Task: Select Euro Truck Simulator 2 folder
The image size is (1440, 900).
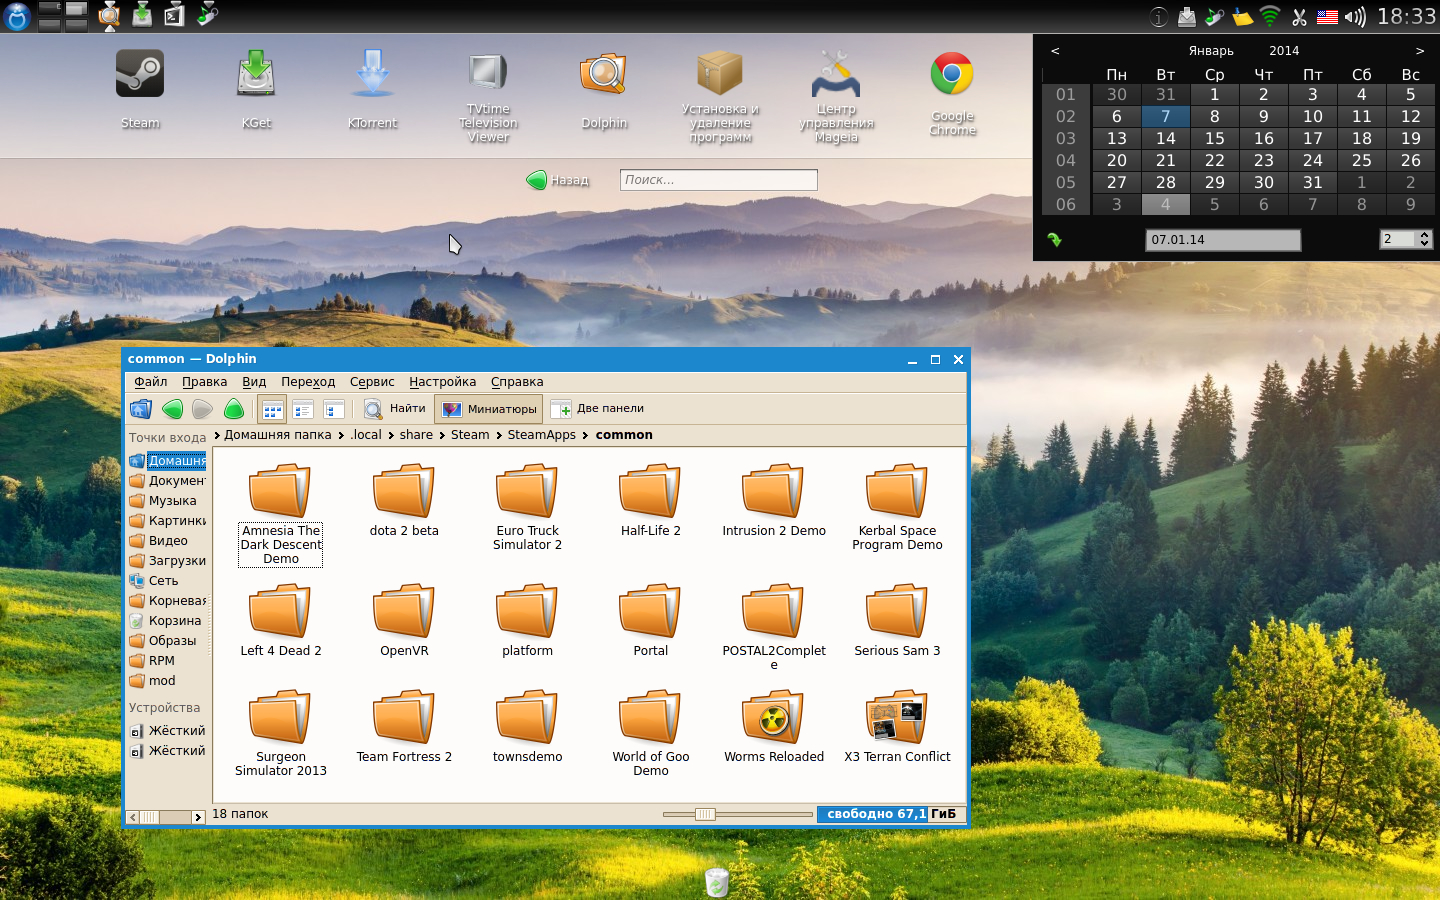Action: (527, 507)
